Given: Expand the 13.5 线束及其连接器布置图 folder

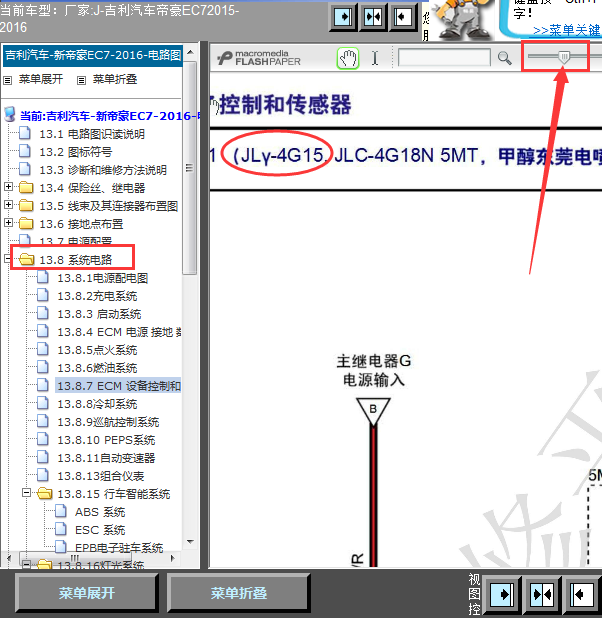Looking at the screenshot, I should [x=8, y=205].
